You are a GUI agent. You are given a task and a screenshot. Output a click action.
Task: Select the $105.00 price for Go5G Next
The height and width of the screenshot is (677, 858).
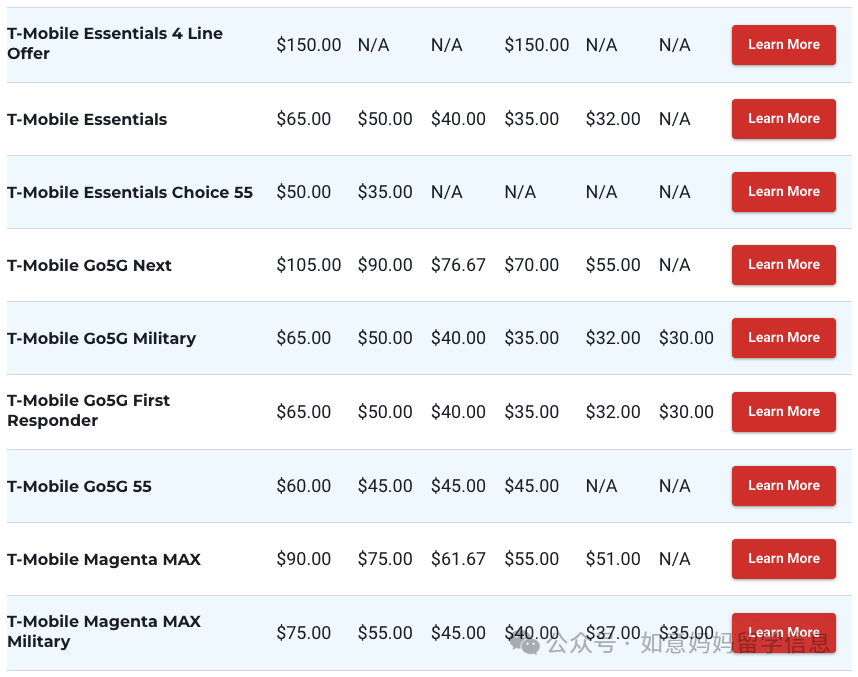pyautogui.click(x=309, y=265)
